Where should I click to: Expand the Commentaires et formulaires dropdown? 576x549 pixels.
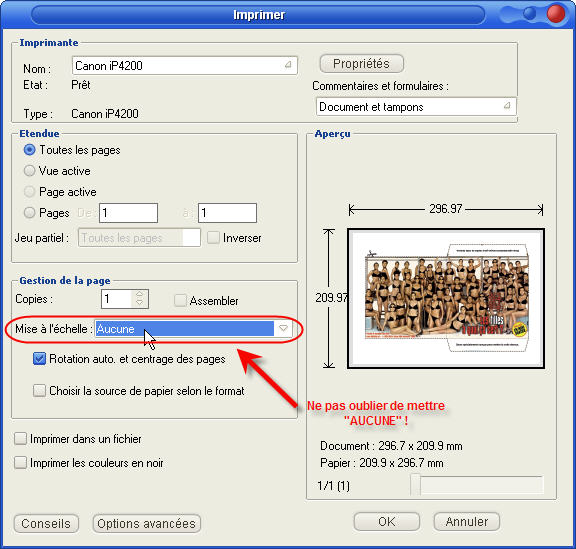point(507,106)
